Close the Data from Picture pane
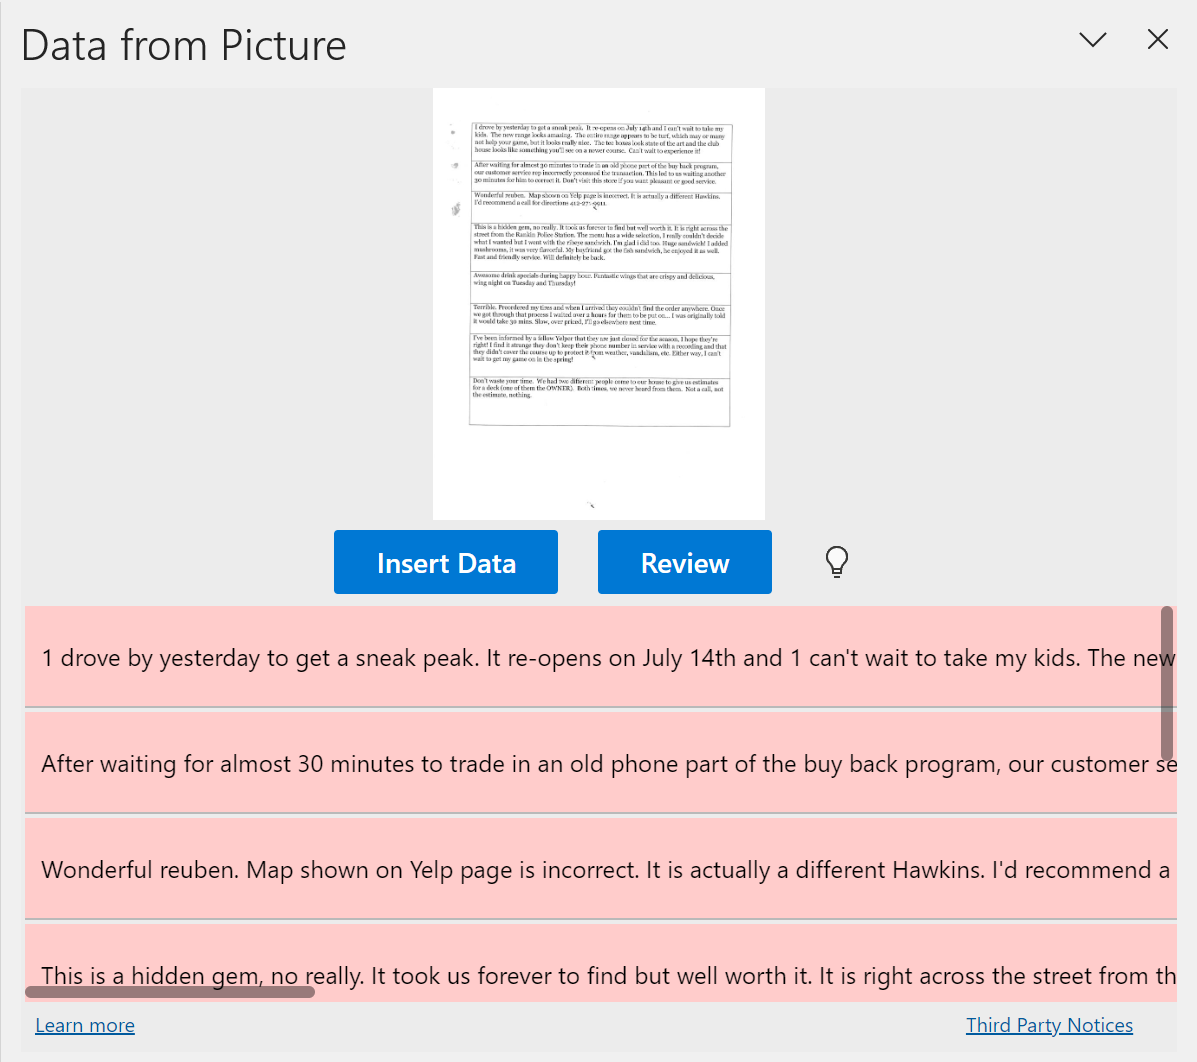The width and height of the screenshot is (1197, 1062). pyautogui.click(x=1158, y=40)
